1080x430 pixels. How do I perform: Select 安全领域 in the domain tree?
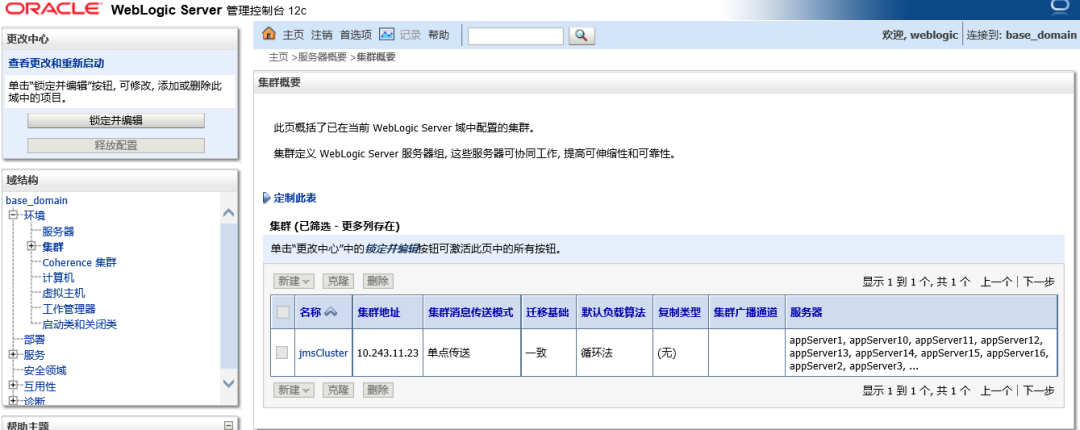tap(45, 371)
